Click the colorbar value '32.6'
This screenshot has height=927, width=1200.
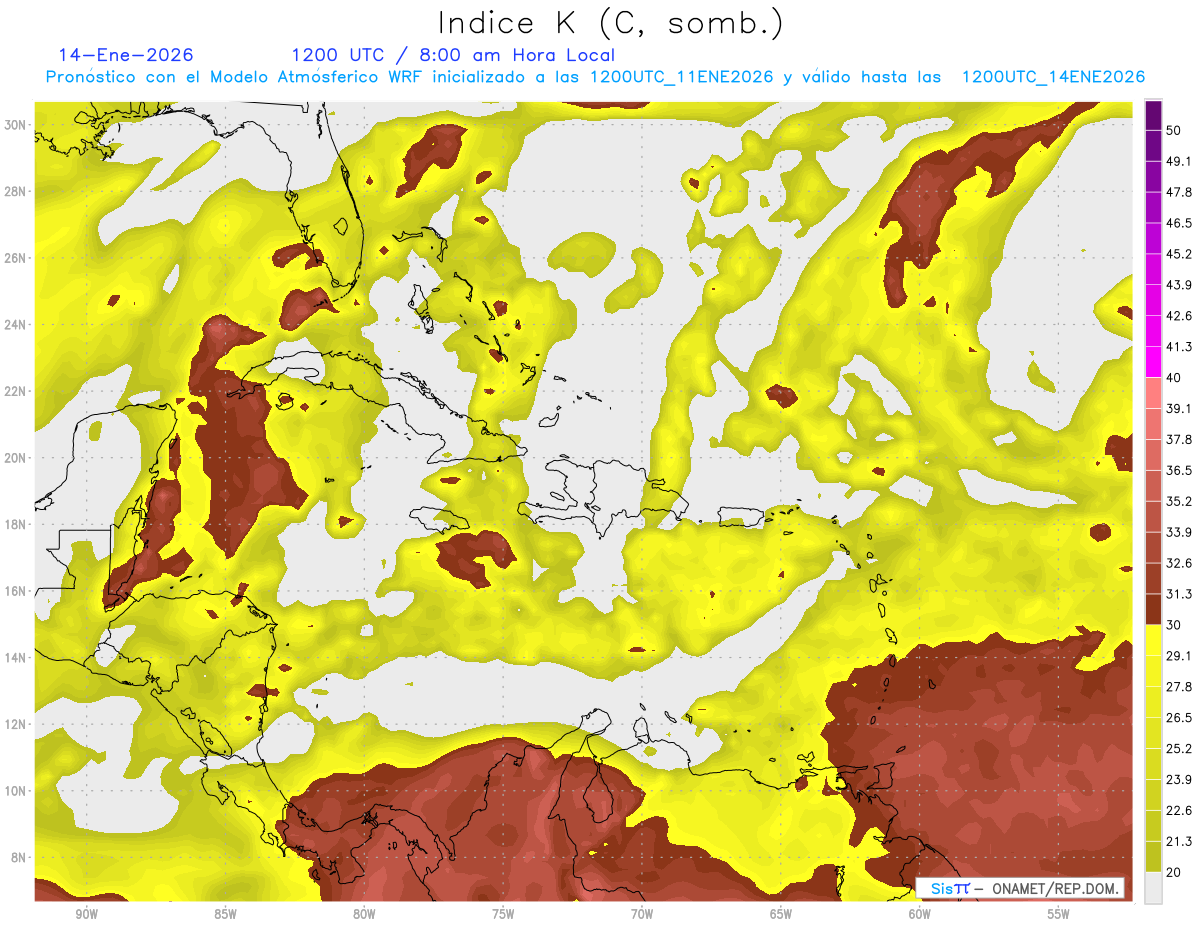click(1179, 563)
